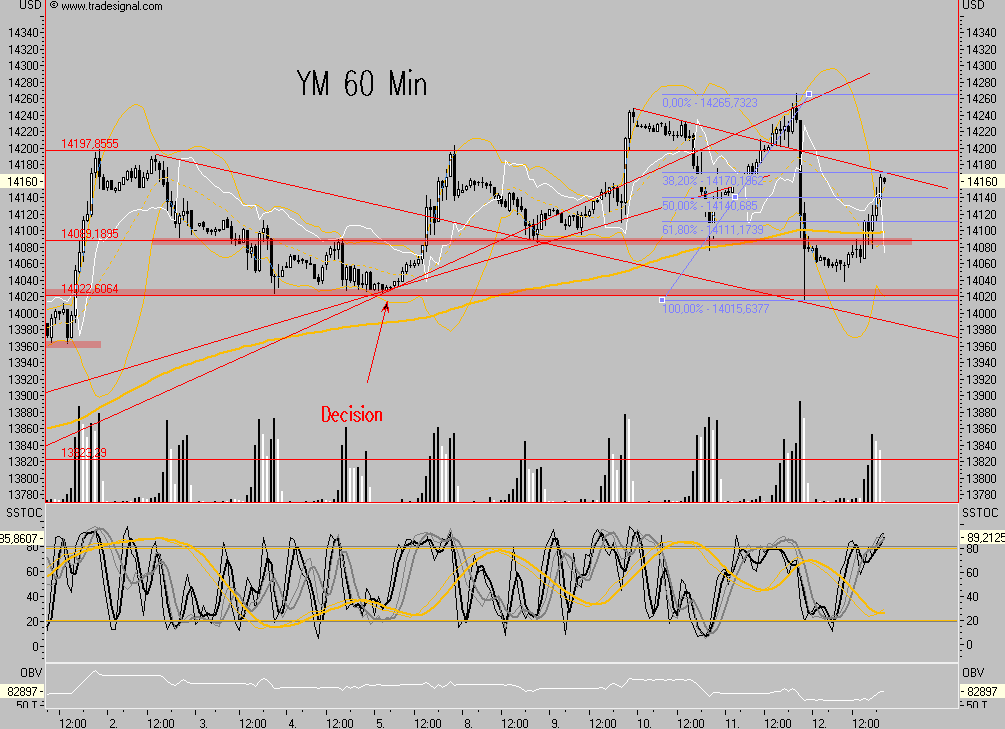Click the date label 8. on the time axis
Image resolution: width=1005 pixels, height=729 pixels.
(467, 721)
